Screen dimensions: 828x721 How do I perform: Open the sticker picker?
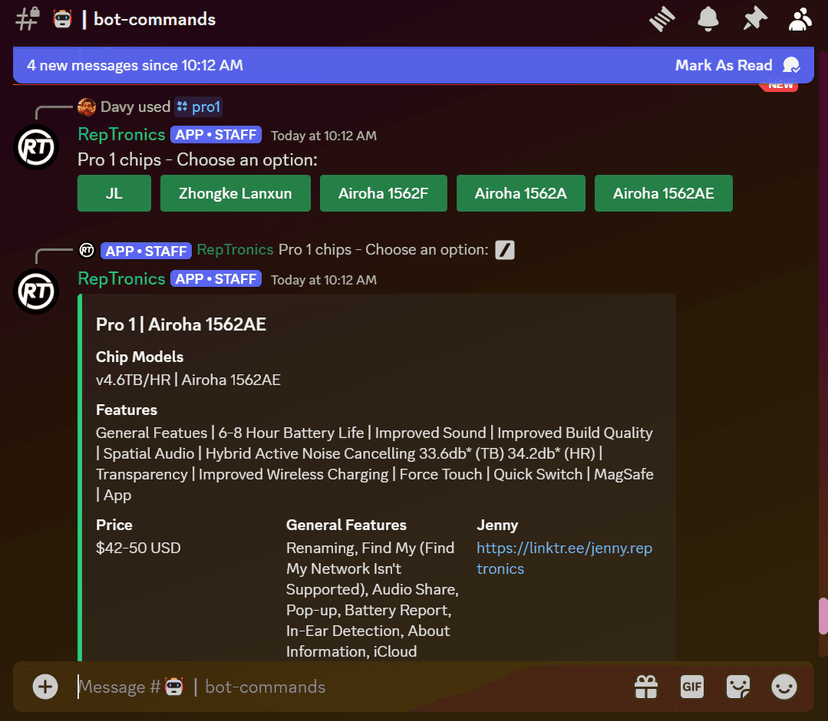coord(738,687)
